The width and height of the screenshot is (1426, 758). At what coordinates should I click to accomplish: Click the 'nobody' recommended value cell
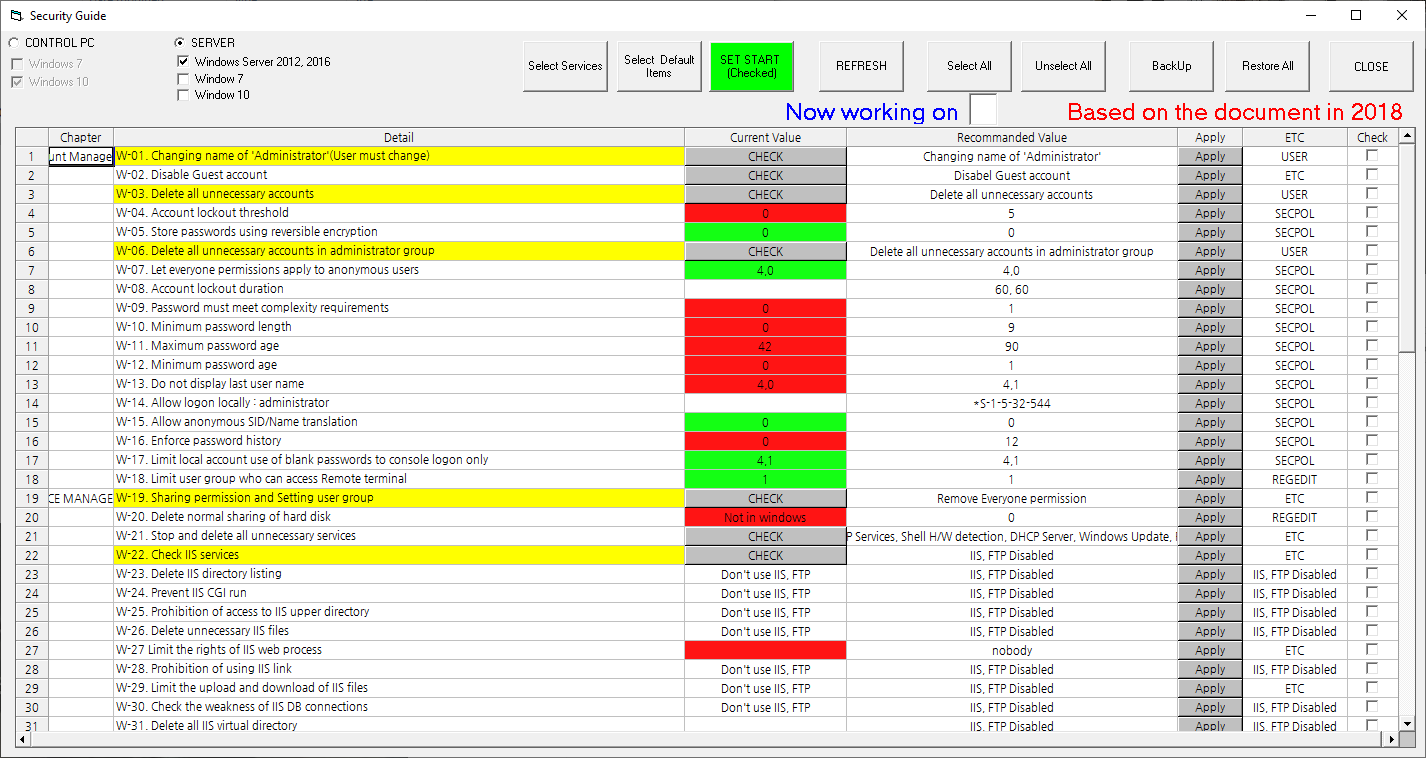(1012, 650)
